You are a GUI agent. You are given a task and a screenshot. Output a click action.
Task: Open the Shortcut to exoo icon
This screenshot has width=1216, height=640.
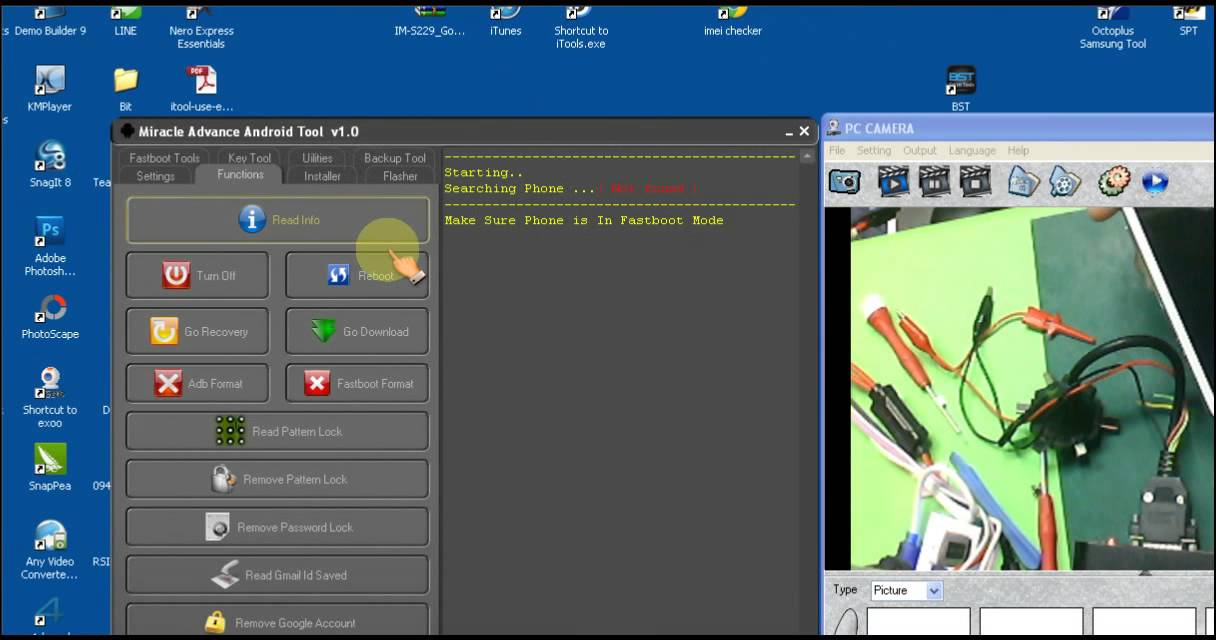[x=50, y=397]
